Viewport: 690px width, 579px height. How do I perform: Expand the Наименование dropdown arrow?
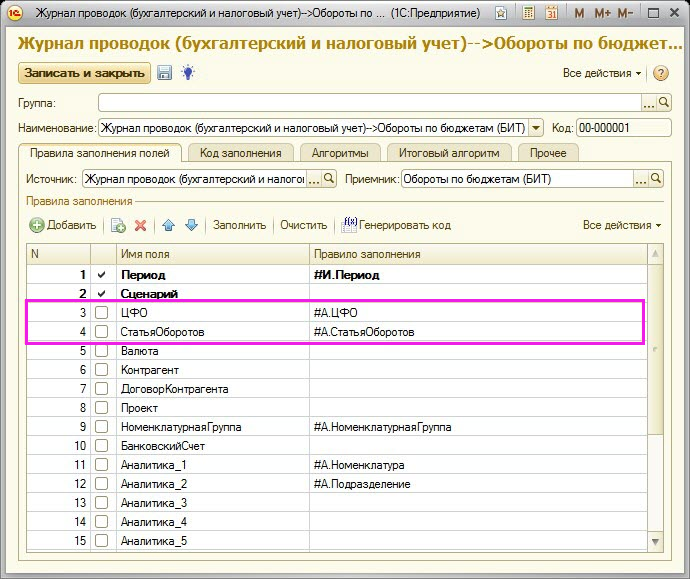click(536, 128)
